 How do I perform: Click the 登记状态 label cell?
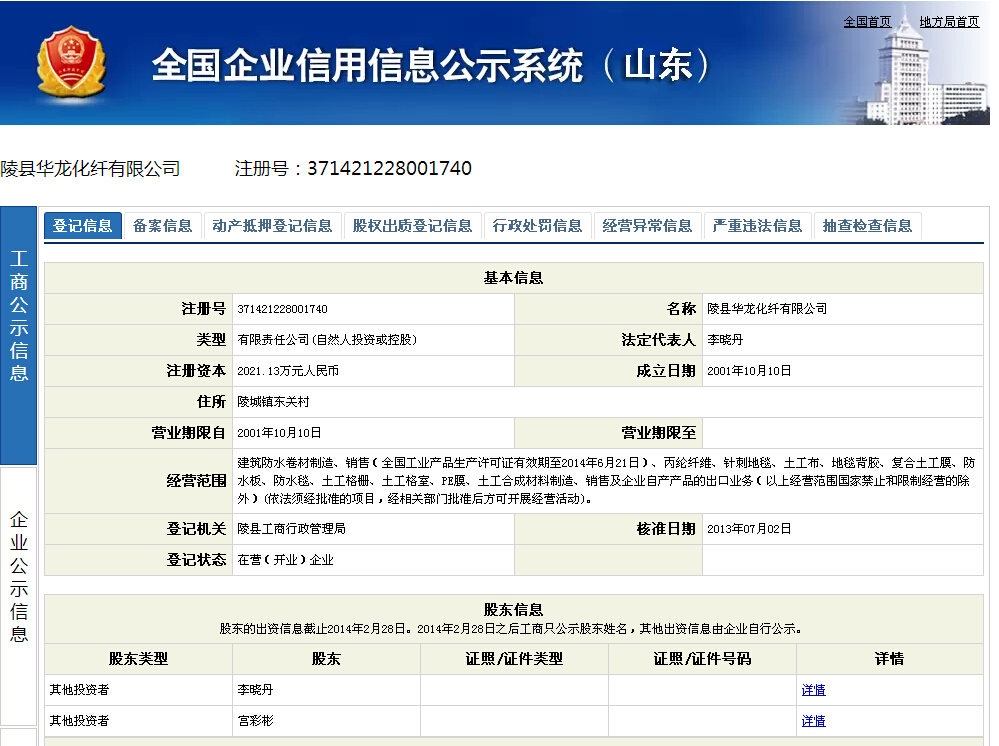pos(138,560)
